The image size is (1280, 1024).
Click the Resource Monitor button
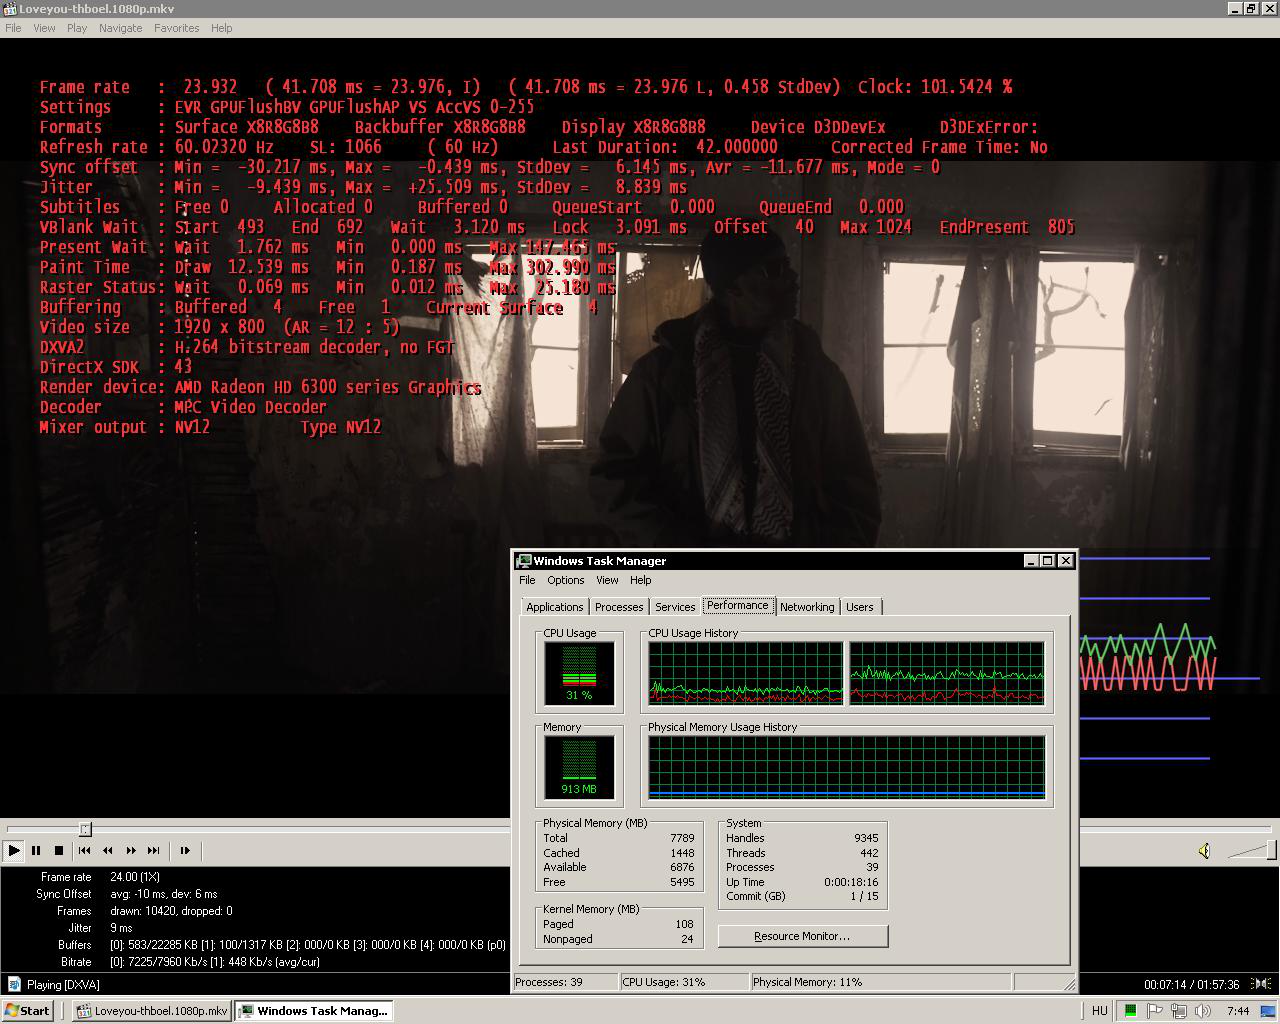(802, 936)
